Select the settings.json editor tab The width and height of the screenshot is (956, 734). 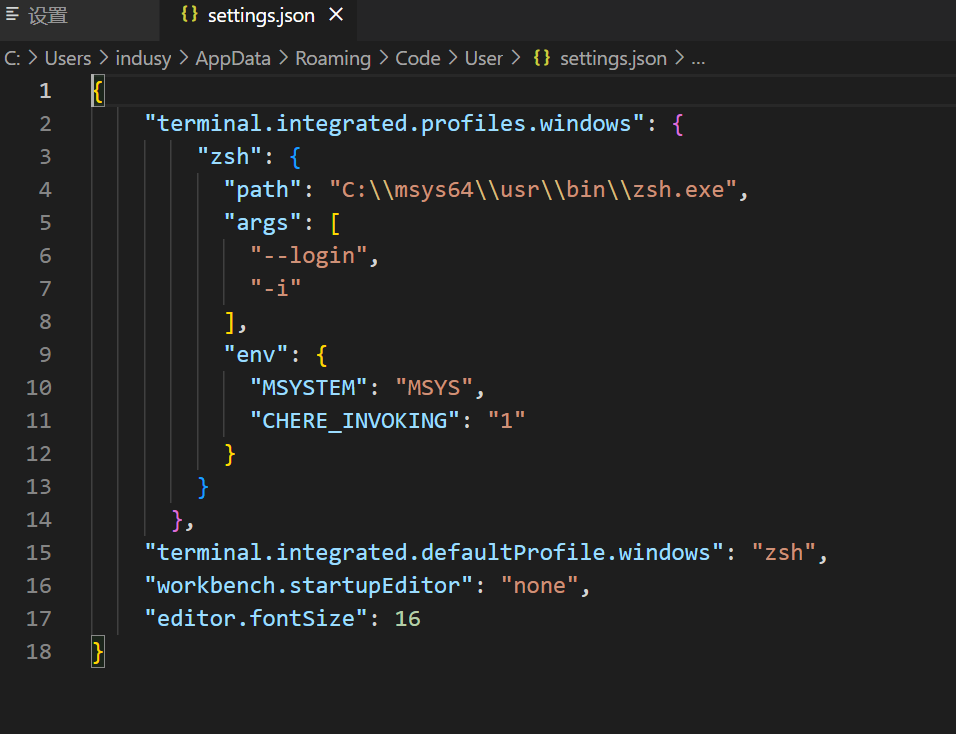[x=260, y=16]
